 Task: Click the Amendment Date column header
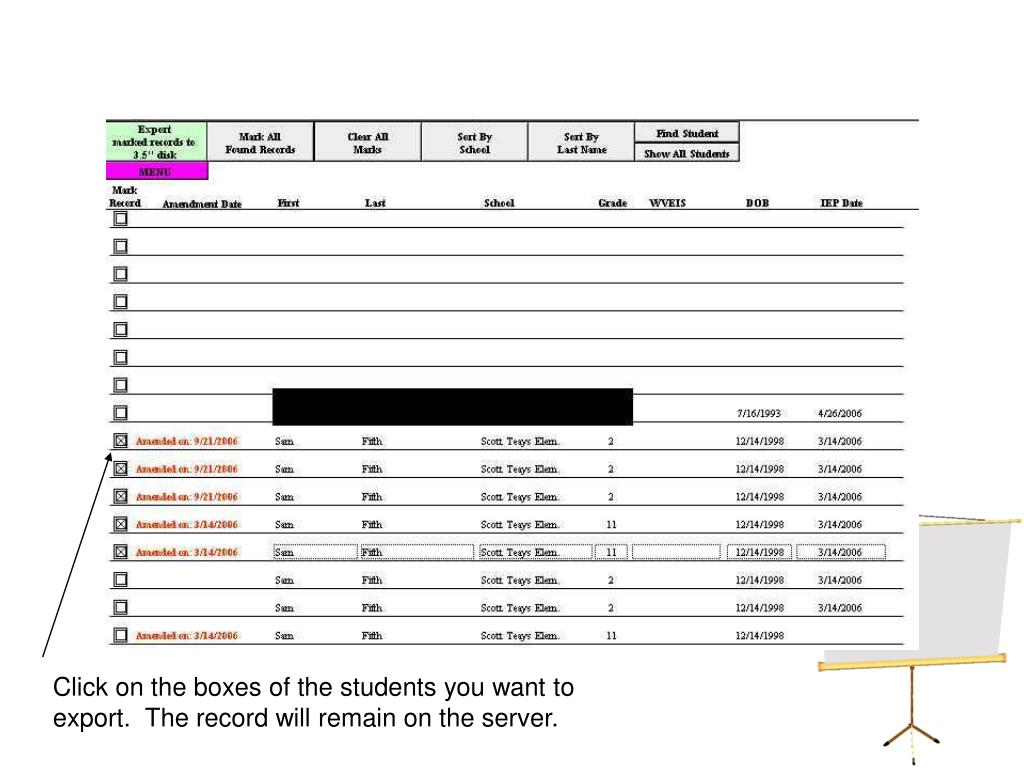[202, 204]
